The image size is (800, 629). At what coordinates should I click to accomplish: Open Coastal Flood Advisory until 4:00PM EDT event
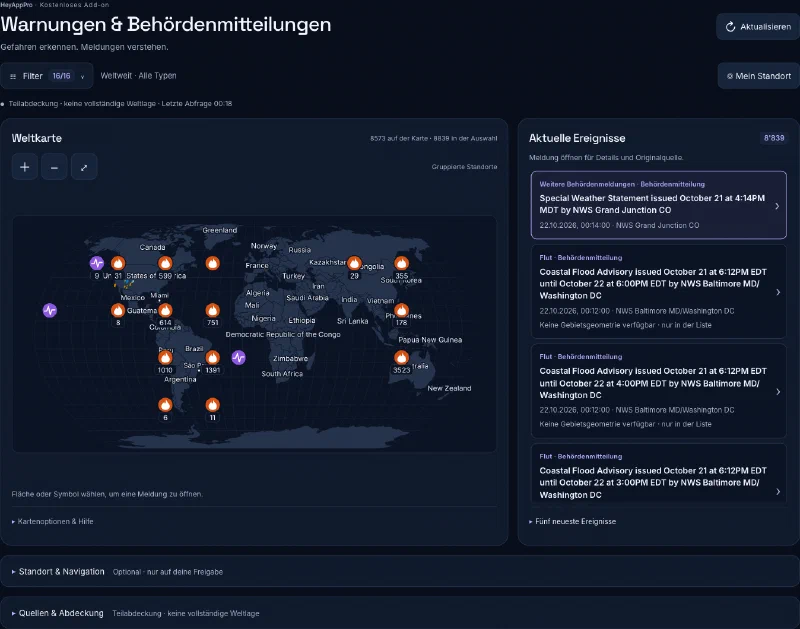click(659, 391)
